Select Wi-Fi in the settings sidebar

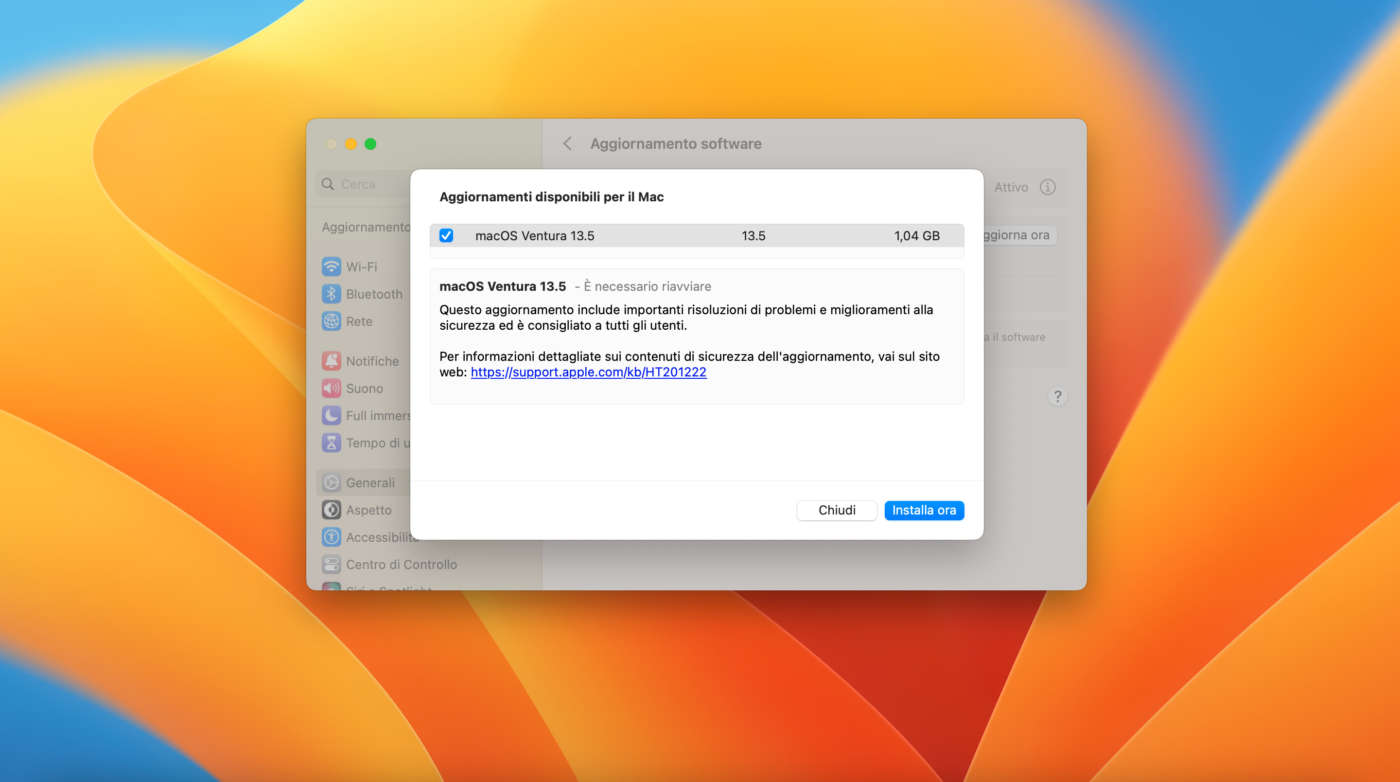tap(364, 267)
